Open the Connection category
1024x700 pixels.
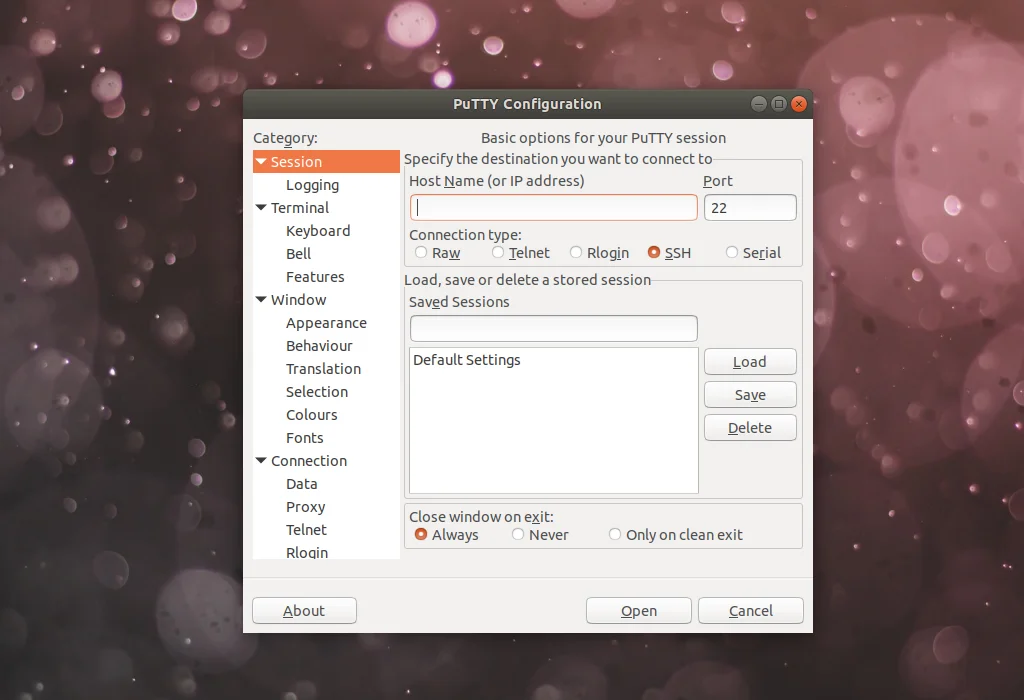pos(309,461)
